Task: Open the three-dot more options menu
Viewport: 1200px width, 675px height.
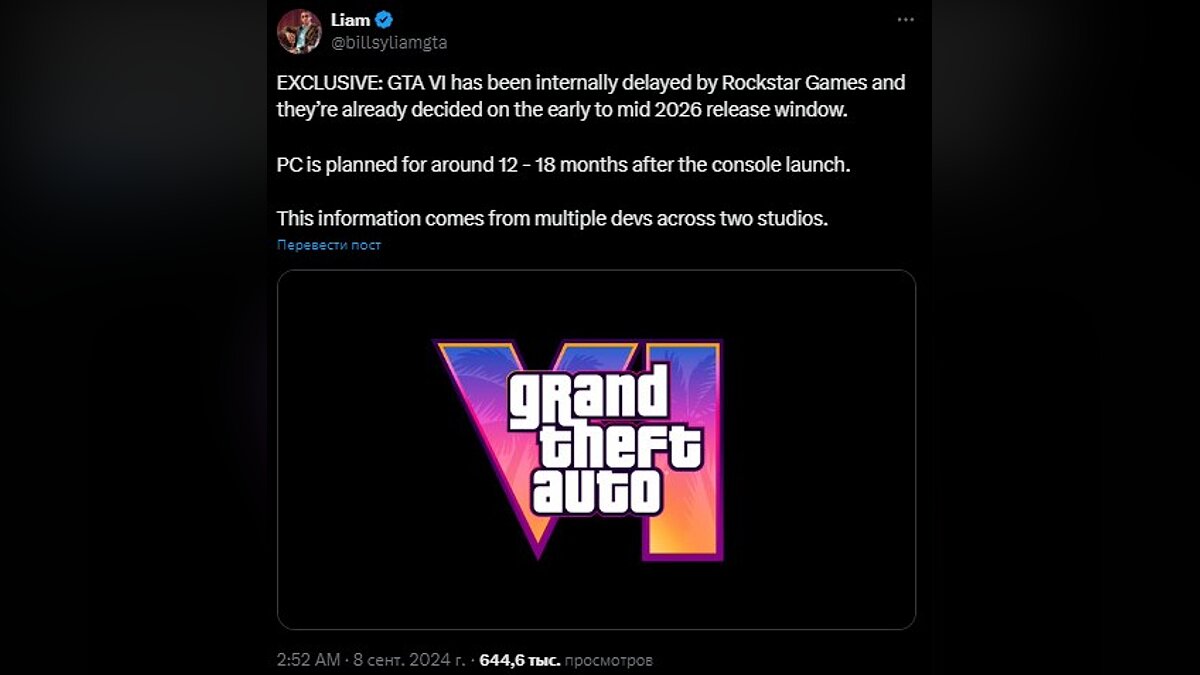Action: click(x=905, y=20)
